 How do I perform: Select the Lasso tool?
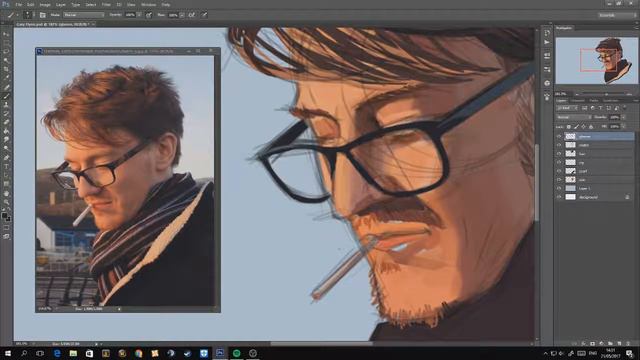click(6, 52)
